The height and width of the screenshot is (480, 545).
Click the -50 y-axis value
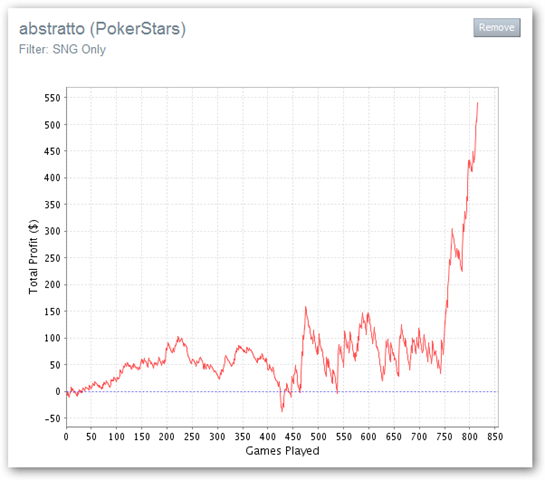(52, 418)
